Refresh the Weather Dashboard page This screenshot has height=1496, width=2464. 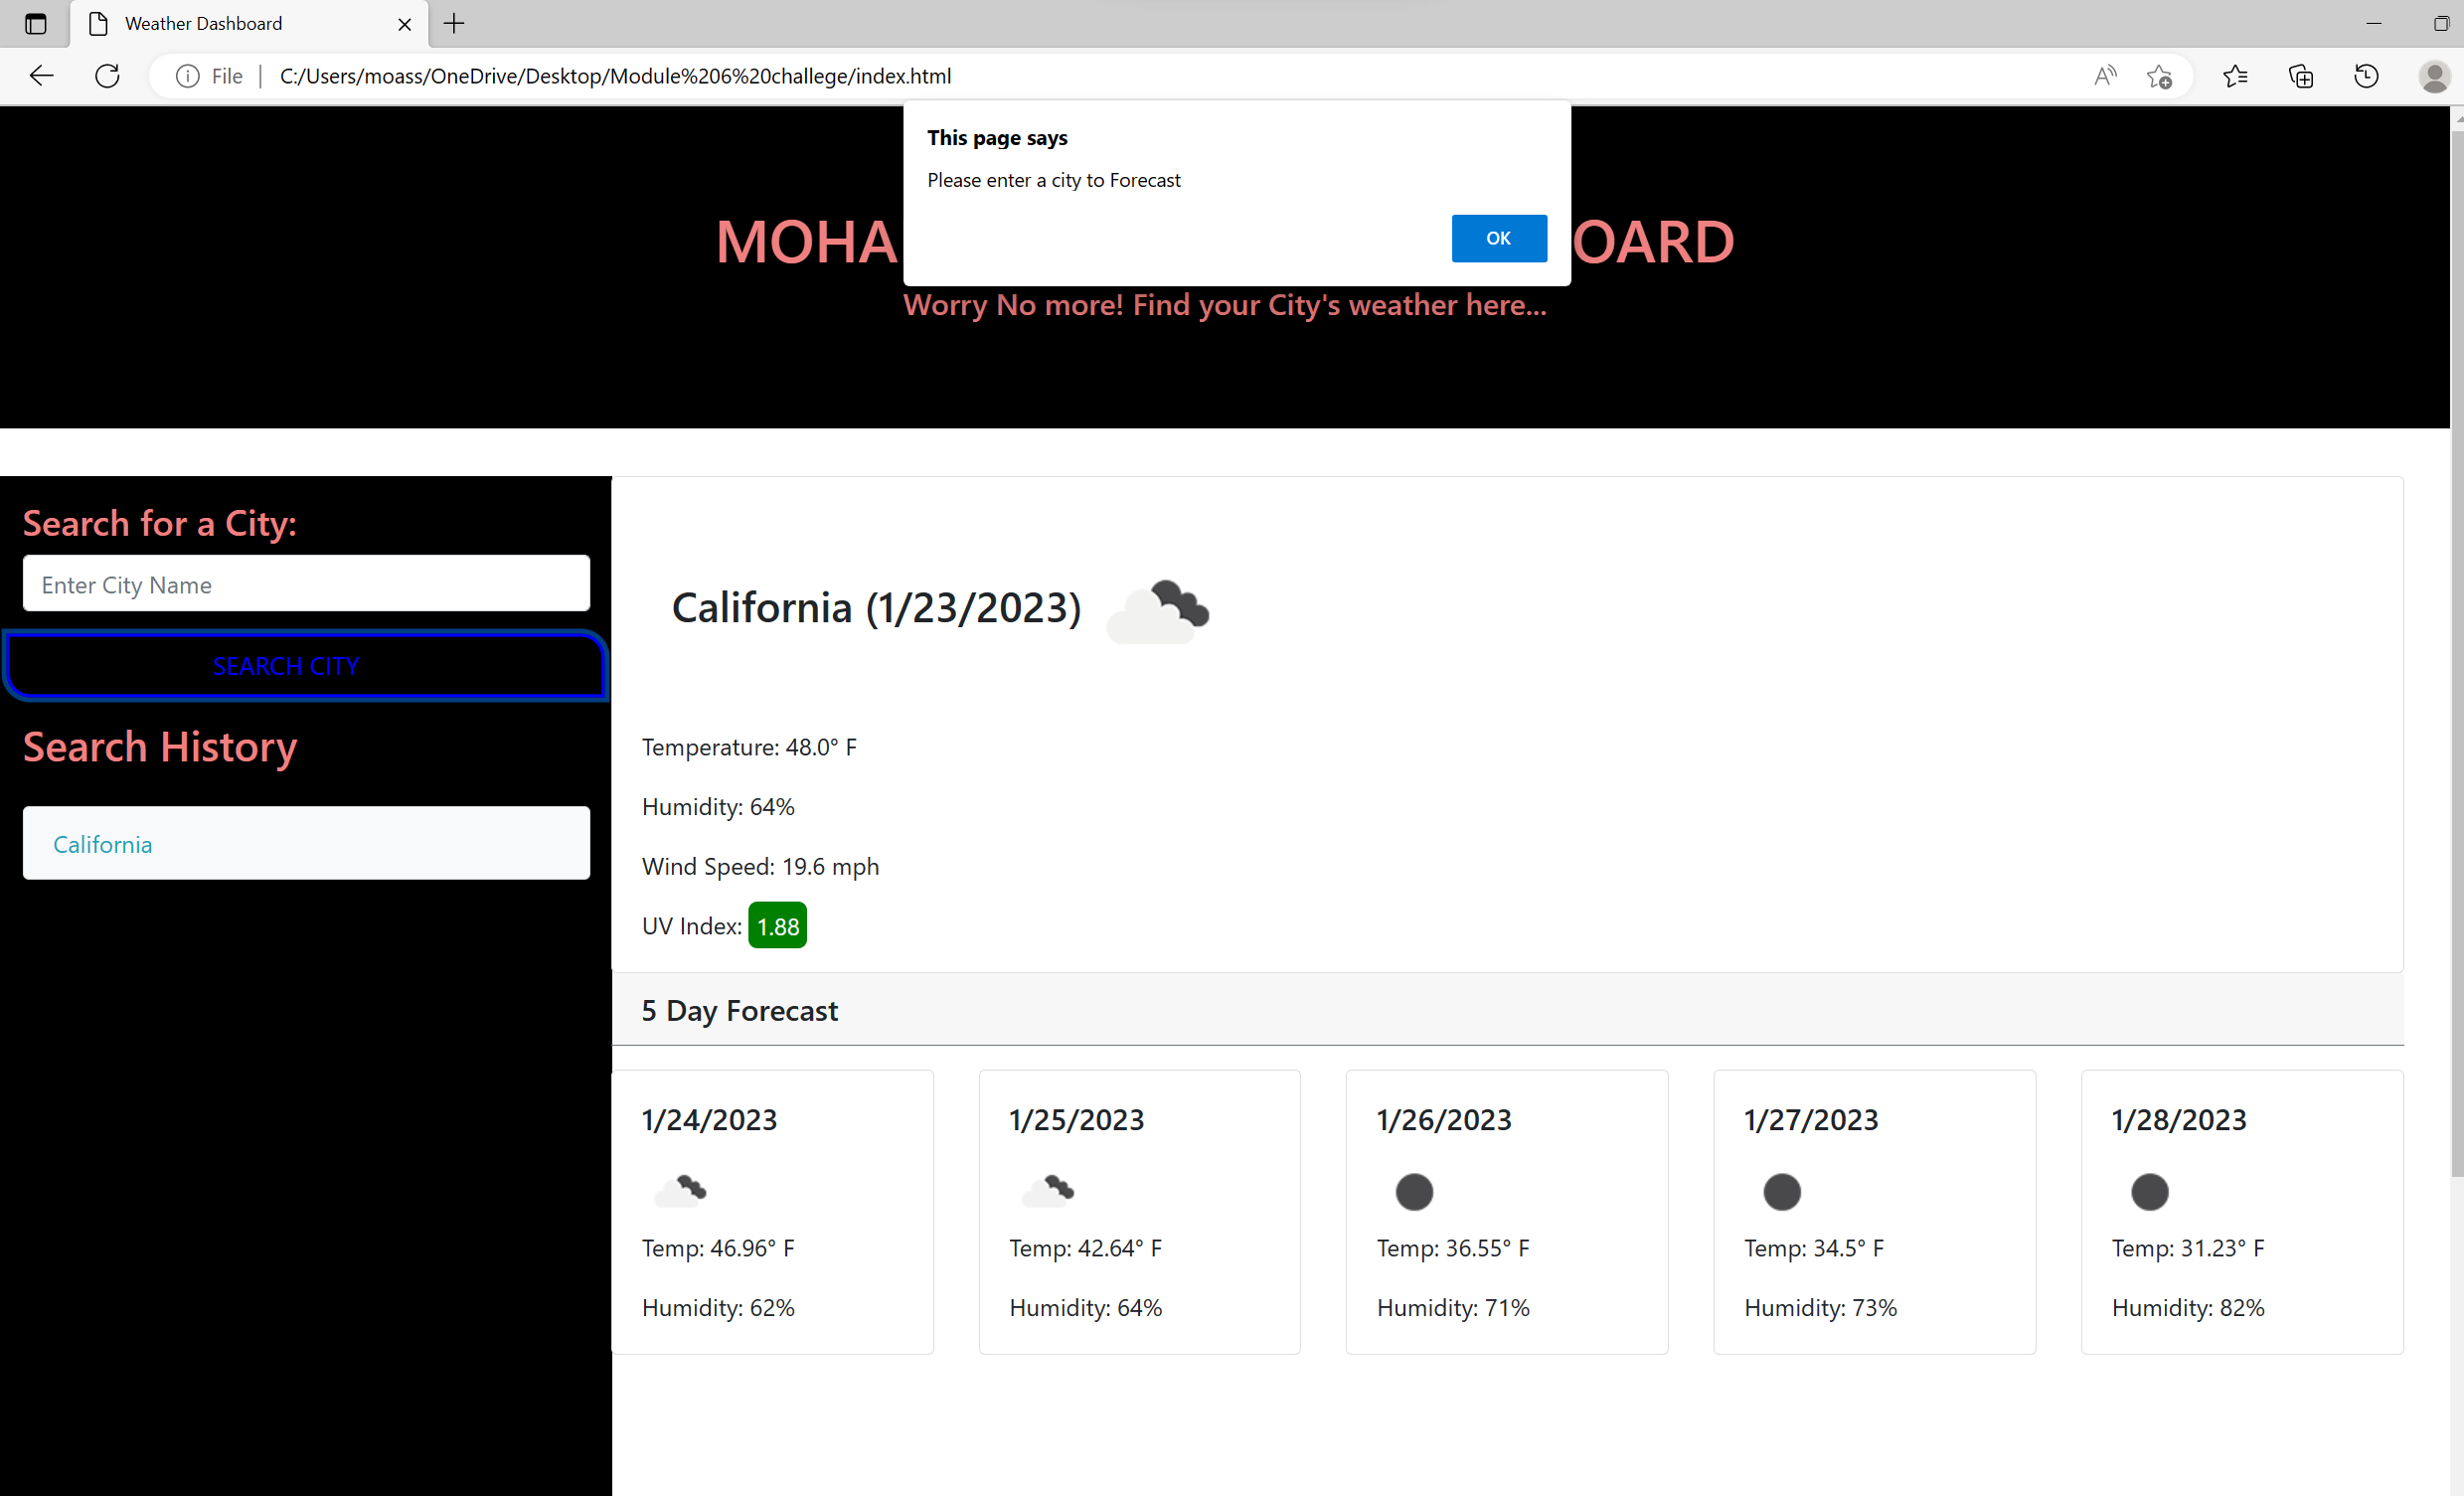tap(107, 76)
